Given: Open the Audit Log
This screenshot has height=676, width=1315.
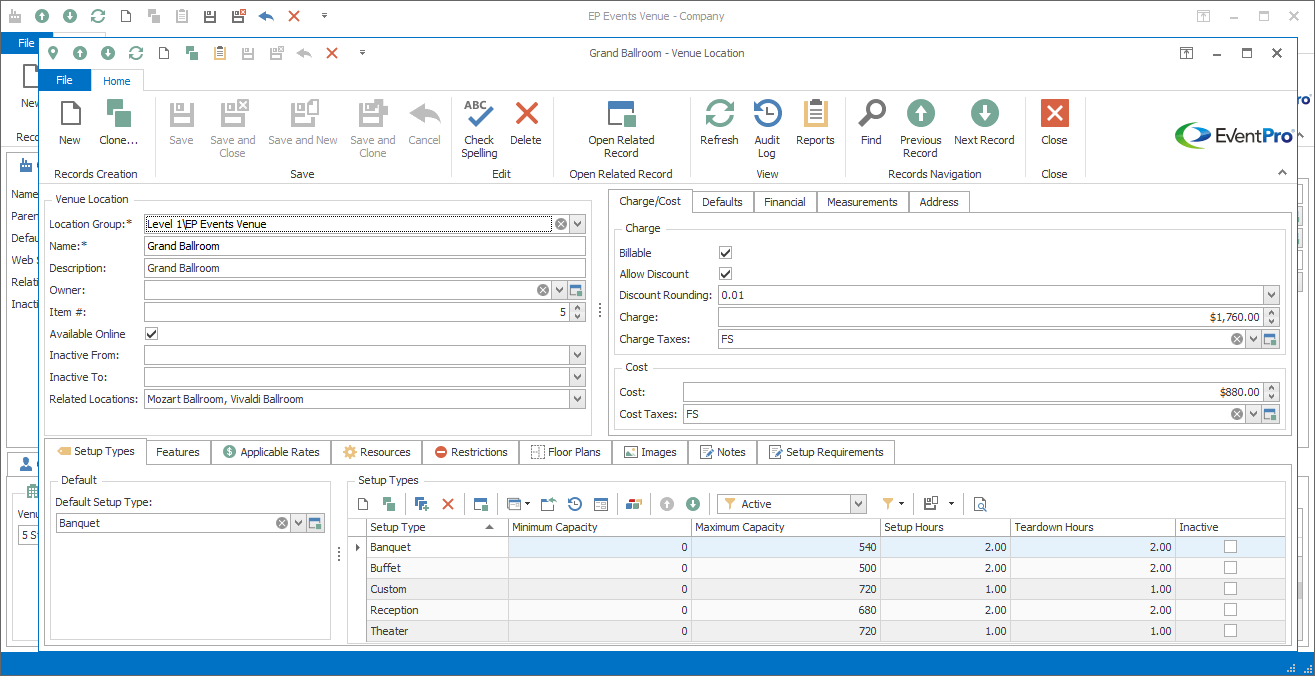Looking at the screenshot, I should (767, 129).
